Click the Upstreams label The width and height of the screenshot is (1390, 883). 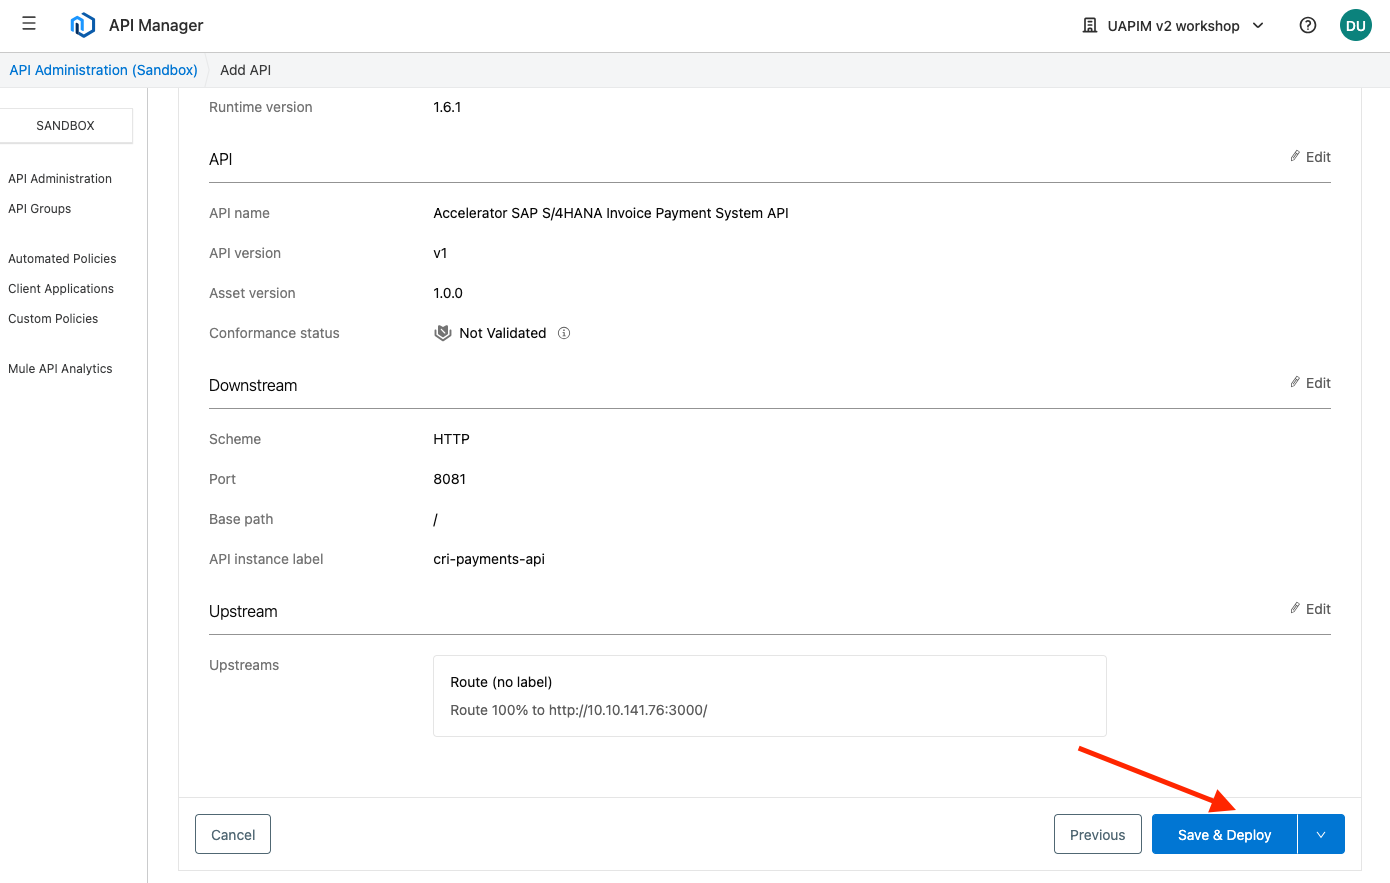point(244,665)
